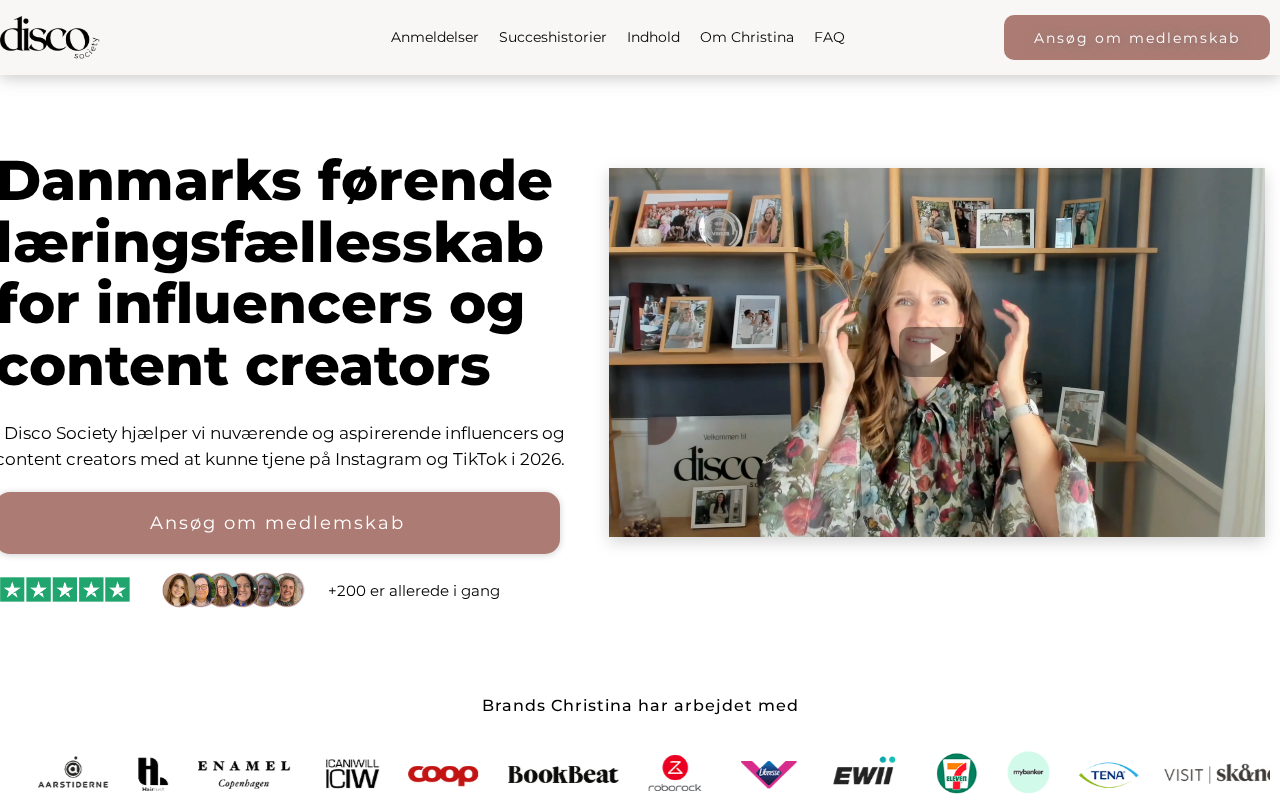Click the BookBeat brand logo
The width and height of the screenshot is (1280, 800).
563,775
